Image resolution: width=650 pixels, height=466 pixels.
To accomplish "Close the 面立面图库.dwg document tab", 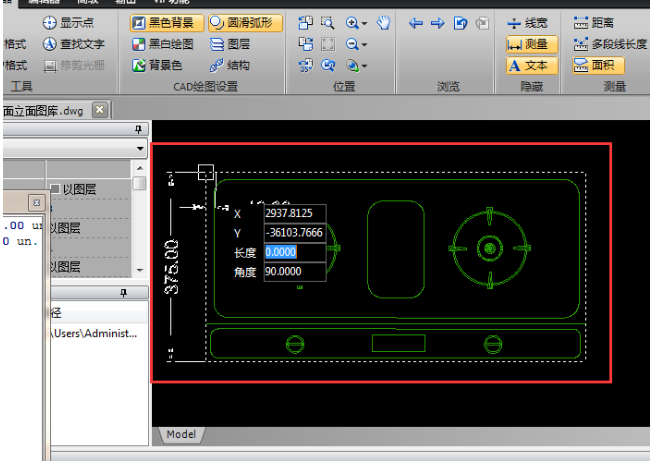I will click(99, 110).
